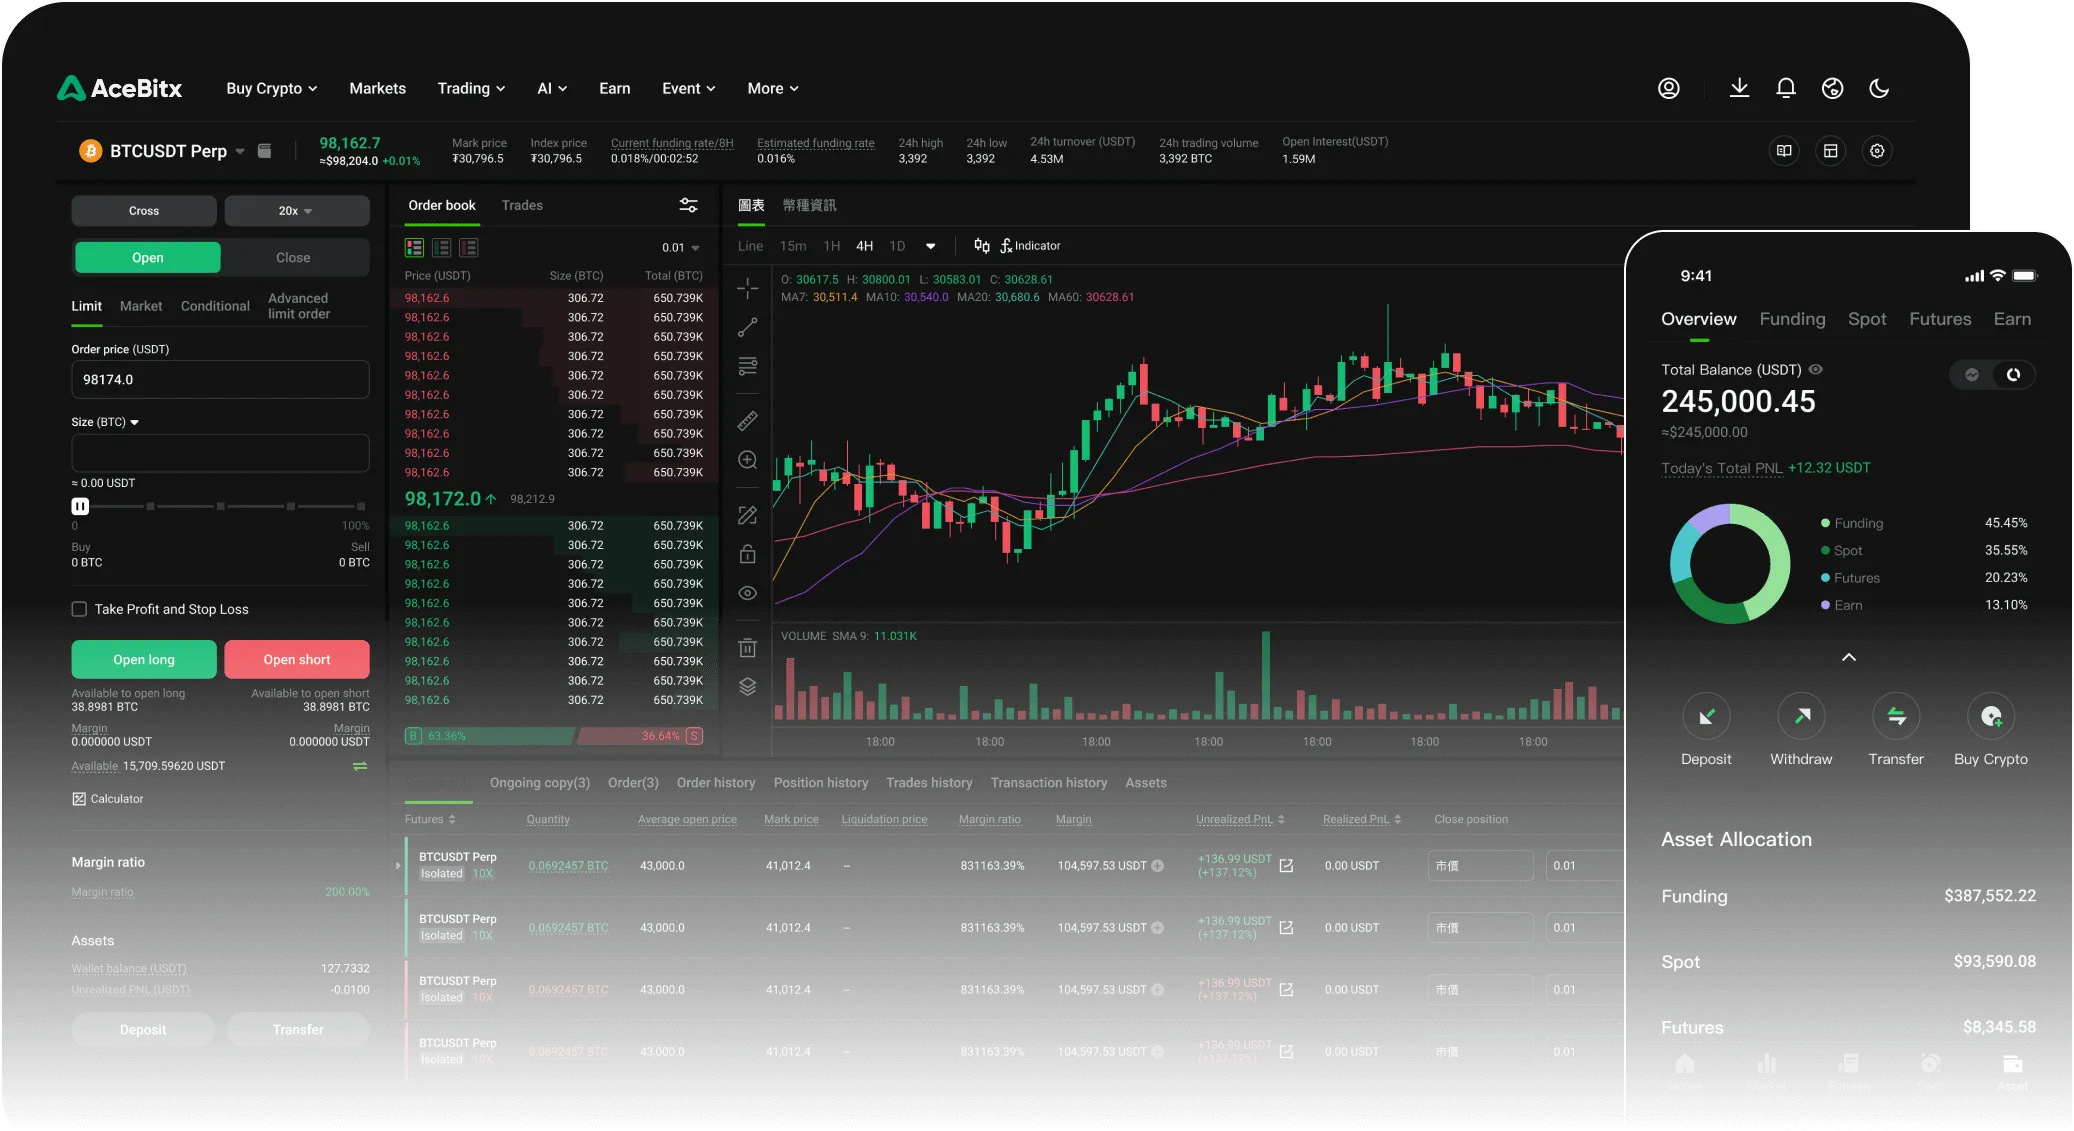The image size is (2074, 1131).
Task: Switch to the Trades tab
Action: pyautogui.click(x=521, y=205)
